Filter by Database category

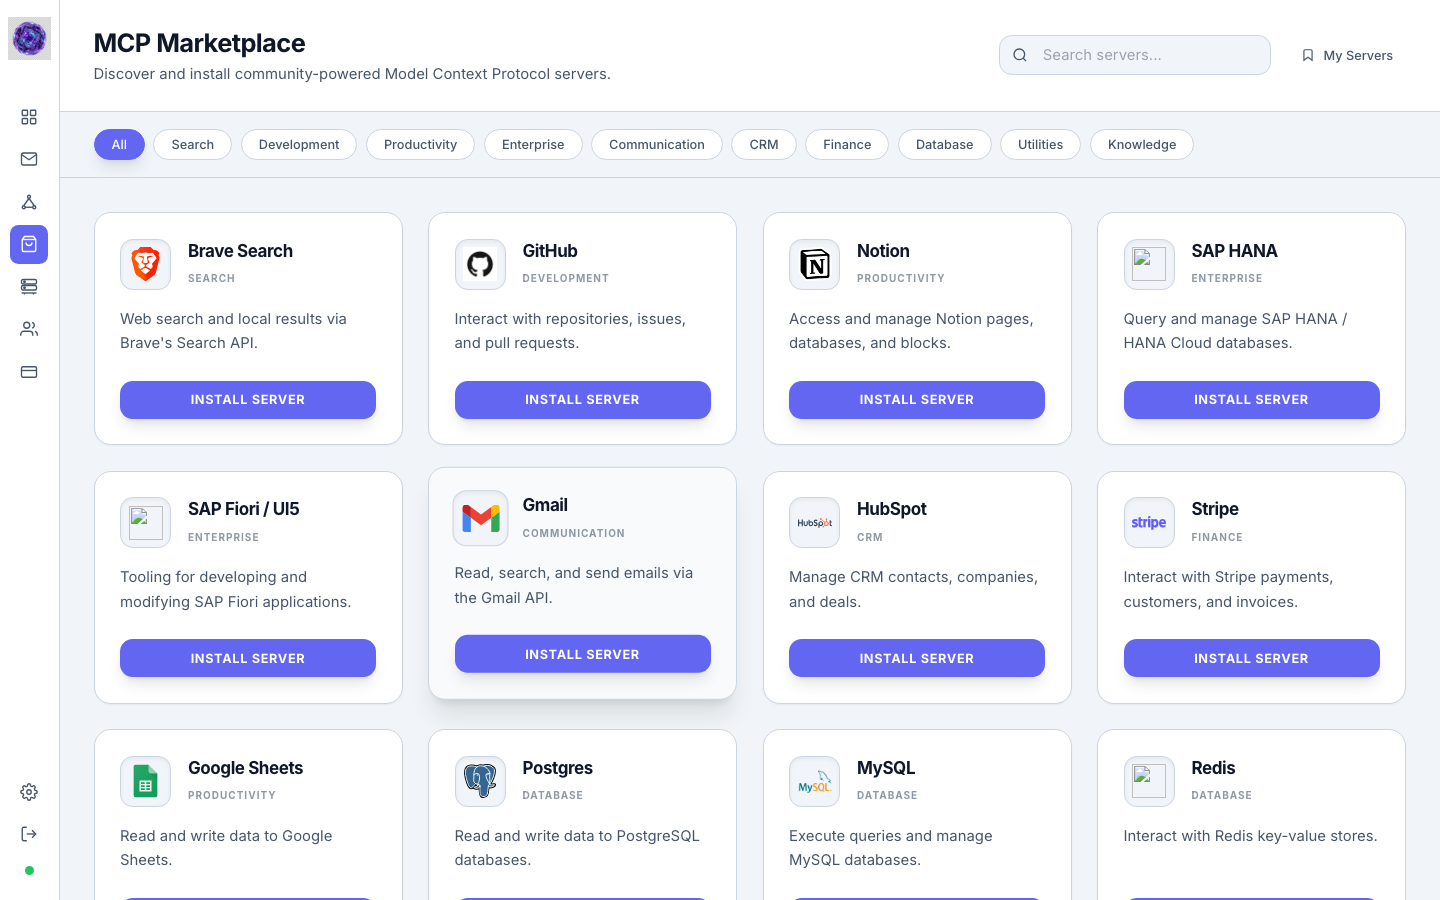[944, 145]
